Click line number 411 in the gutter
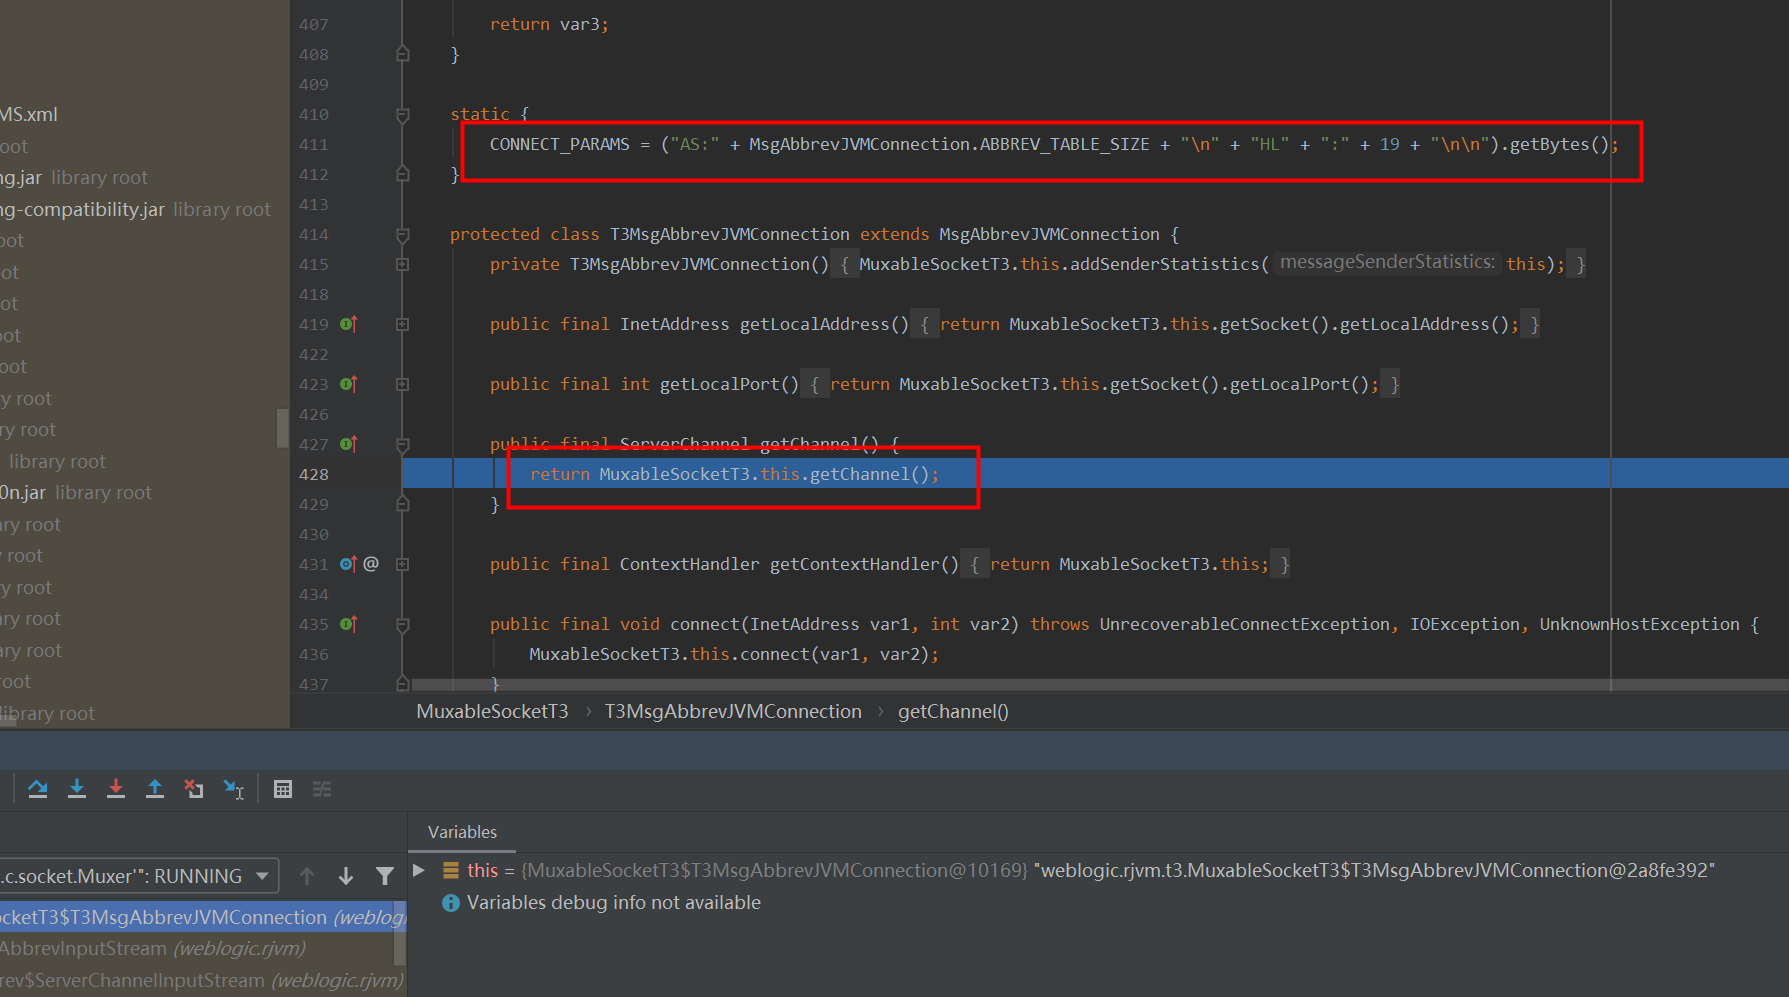The image size is (1789, 997). (x=314, y=144)
